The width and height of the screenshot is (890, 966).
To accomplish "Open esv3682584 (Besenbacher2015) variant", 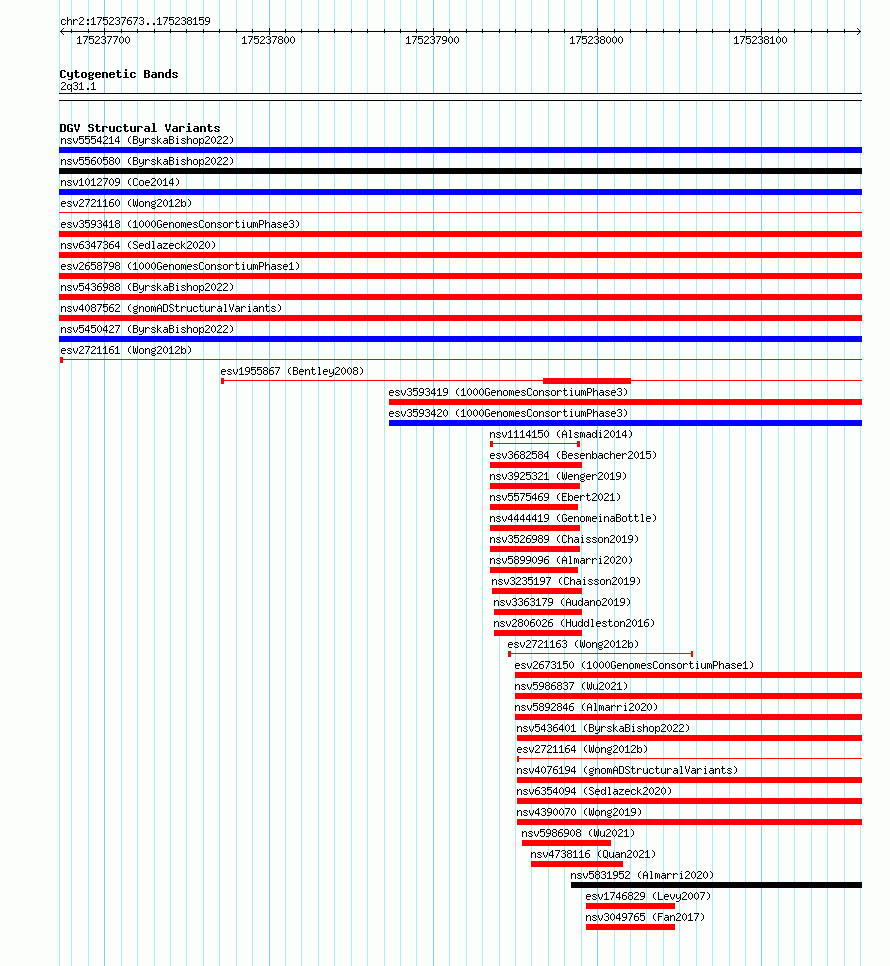I will [x=573, y=455].
